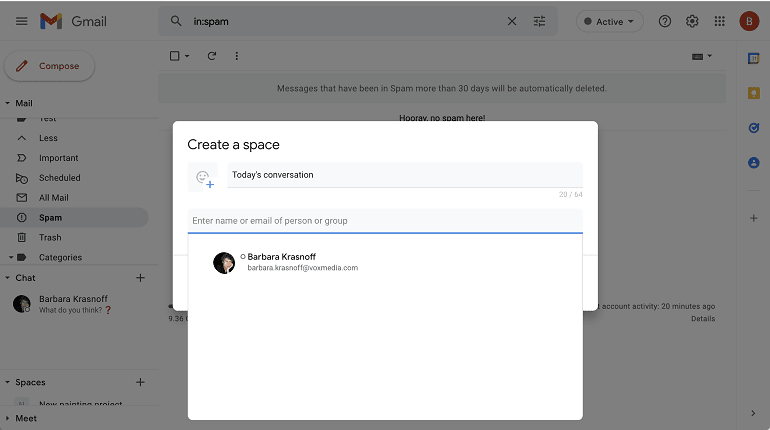The image size is (770, 430).
Task: Open the main menu hamburger icon
Action: coord(21,21)
